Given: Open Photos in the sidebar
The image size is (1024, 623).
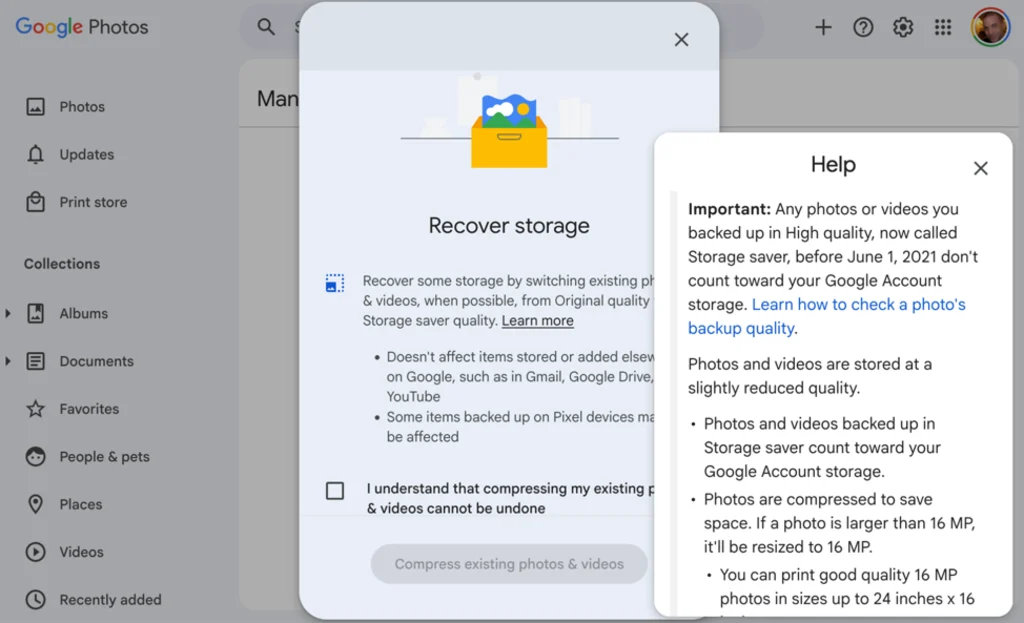Looking at the screenshot, I should (x=81, y=107).
